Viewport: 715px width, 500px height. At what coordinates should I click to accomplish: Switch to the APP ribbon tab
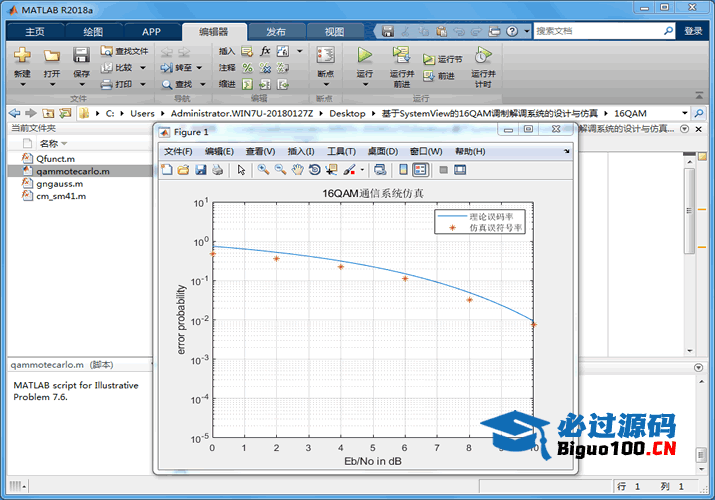point(151,31)
